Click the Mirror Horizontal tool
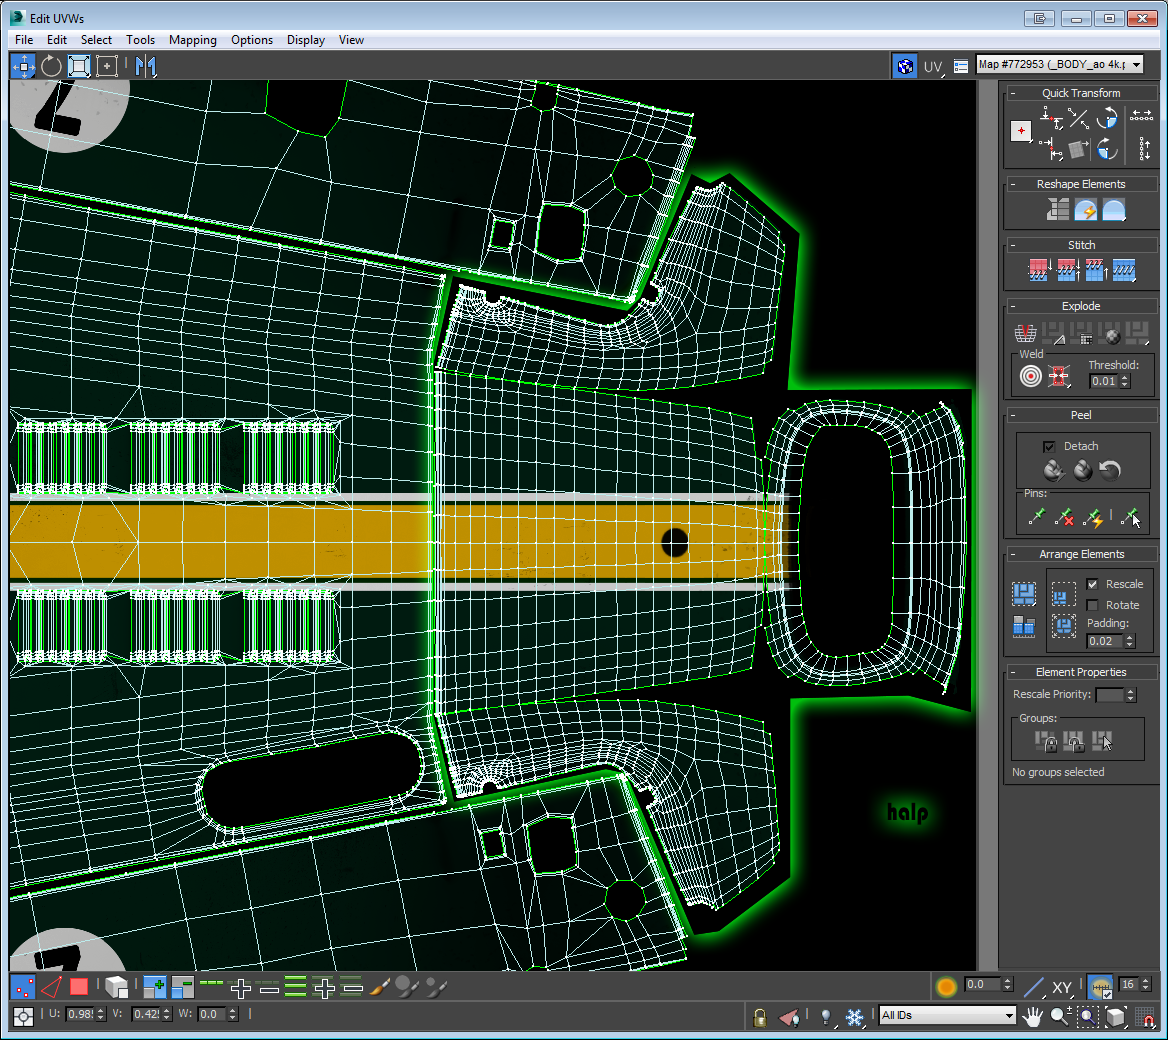The height and width of the screenshot is (1040, 1168). (x=146, y=67)
